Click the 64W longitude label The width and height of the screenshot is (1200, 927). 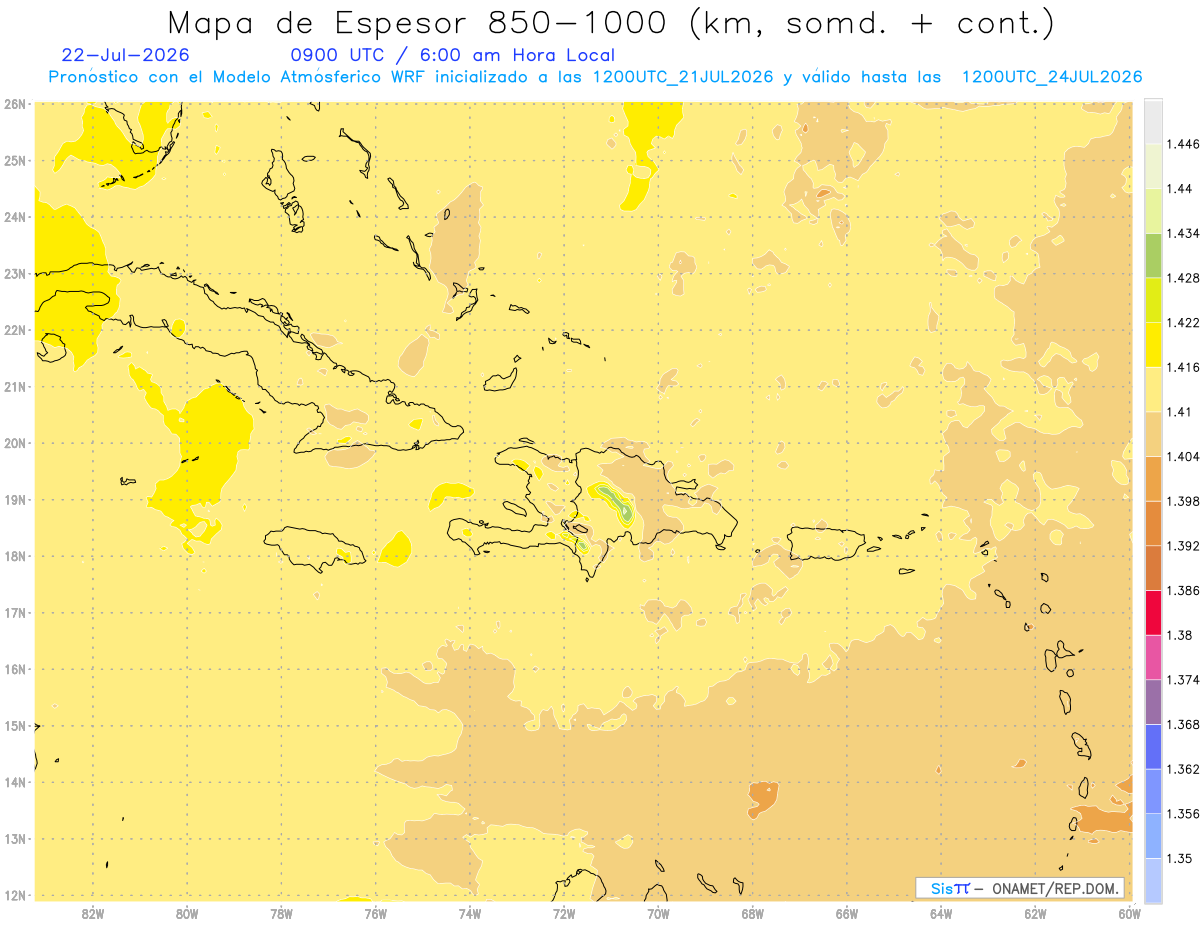click(x=941, y=913)
